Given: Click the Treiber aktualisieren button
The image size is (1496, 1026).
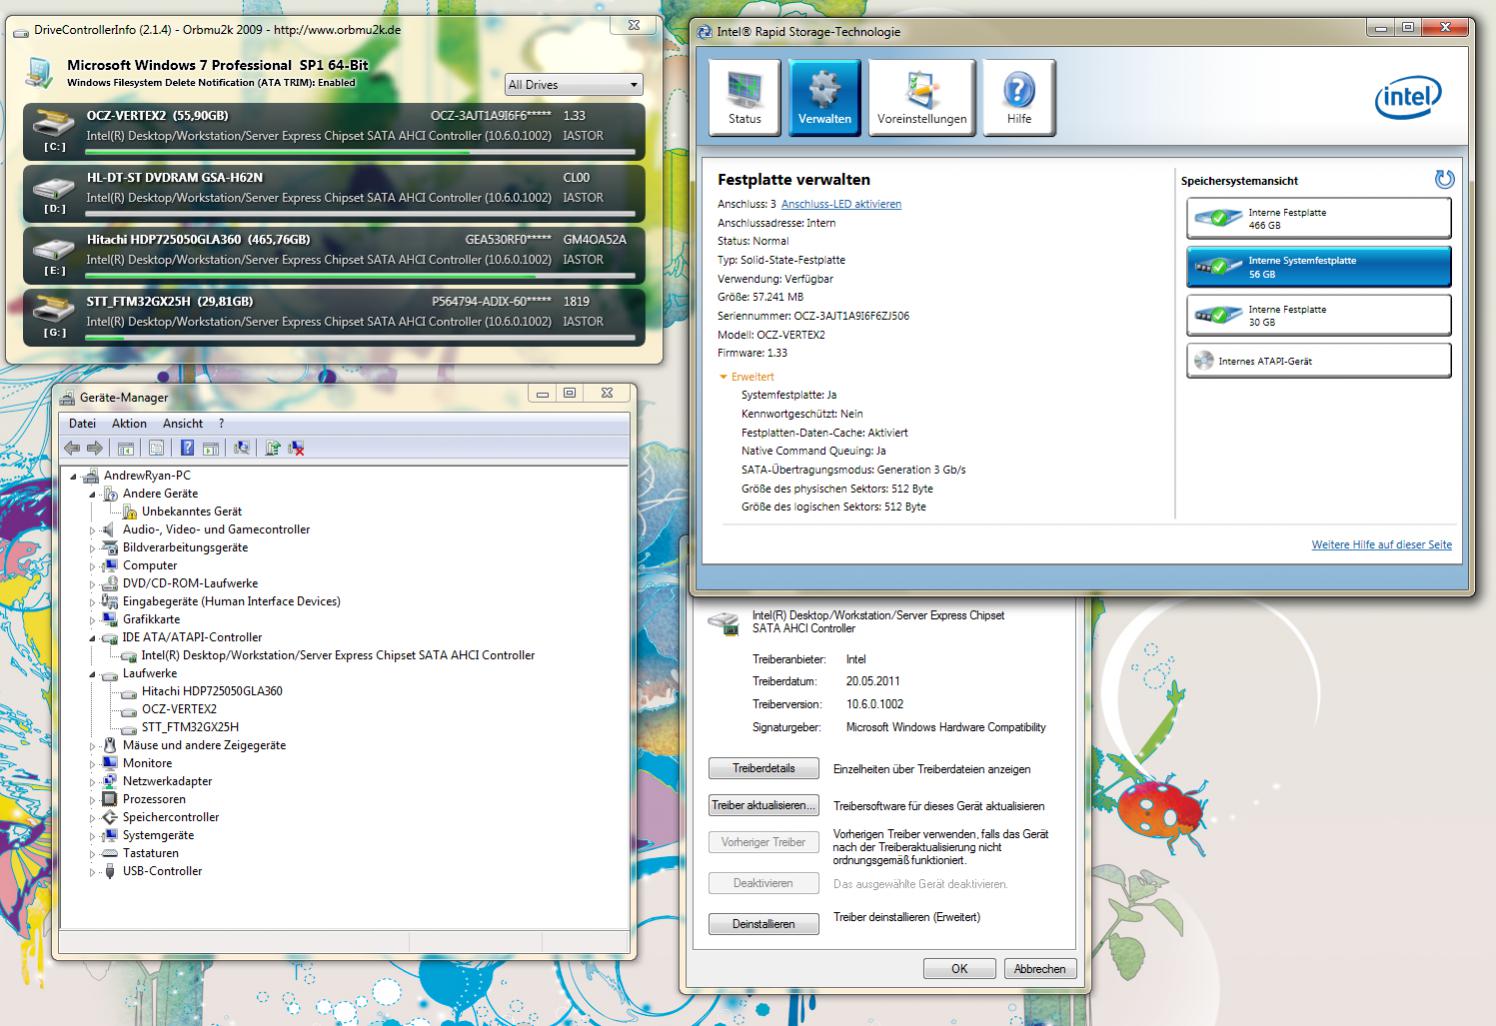Looking at the screenshot, I should pyautogui.click(x=763, y=805).
